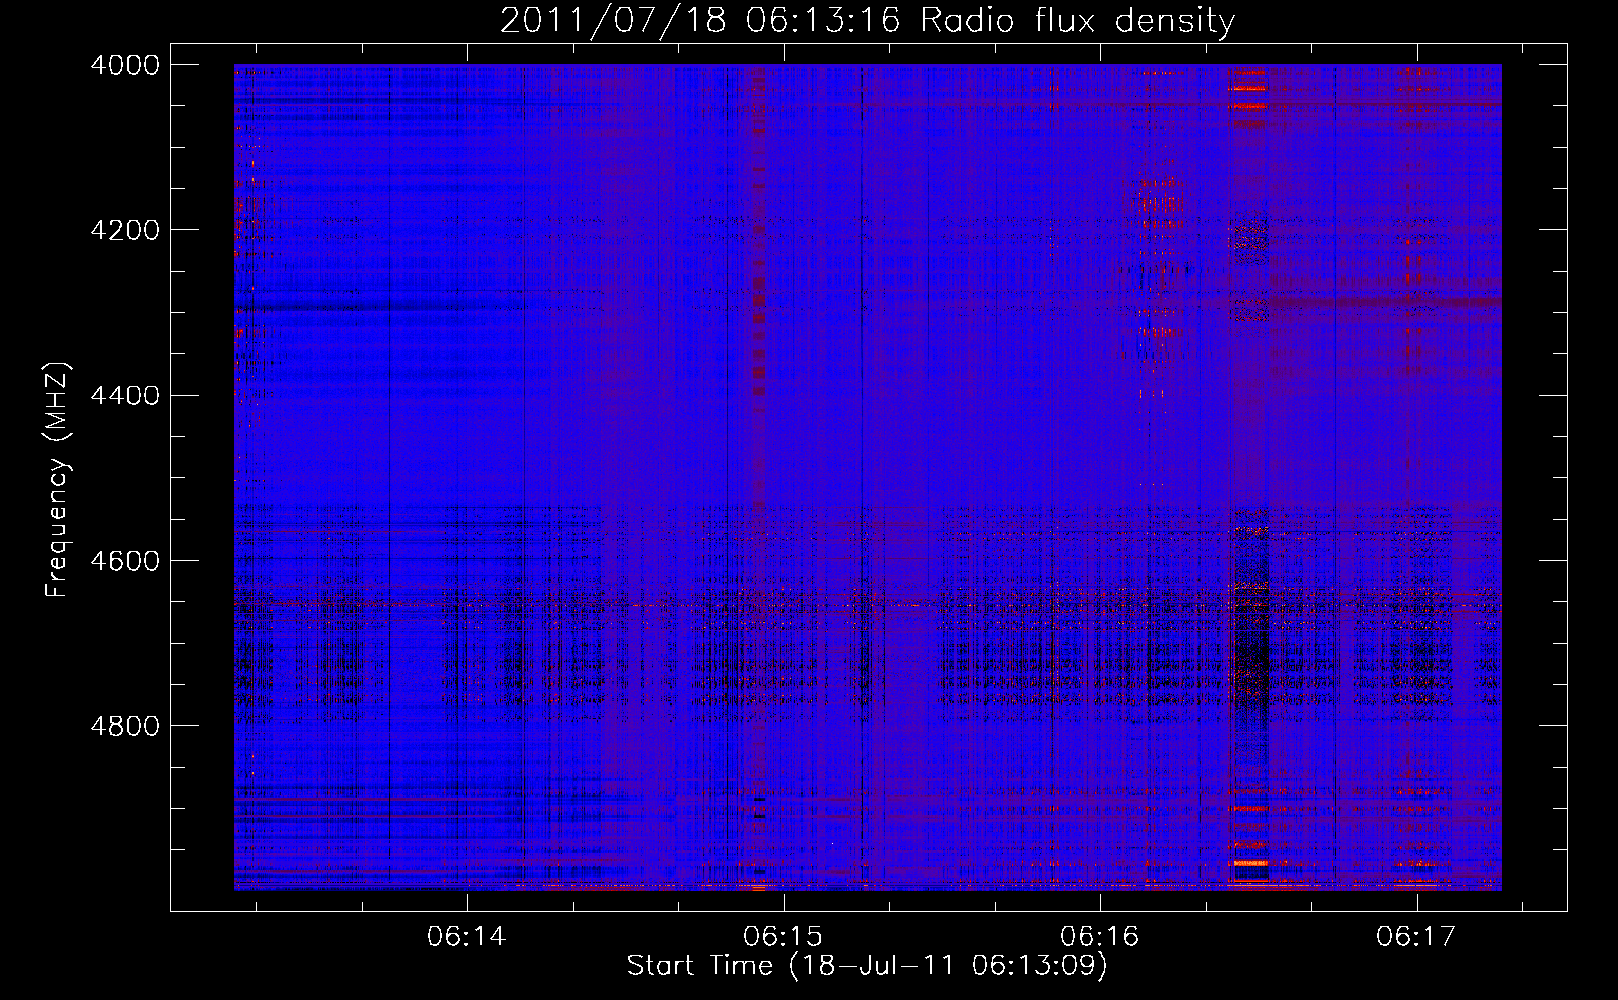Select the 4200 frequency axis label
The width and height of the screenshot is (1618, 1000).
125,230
